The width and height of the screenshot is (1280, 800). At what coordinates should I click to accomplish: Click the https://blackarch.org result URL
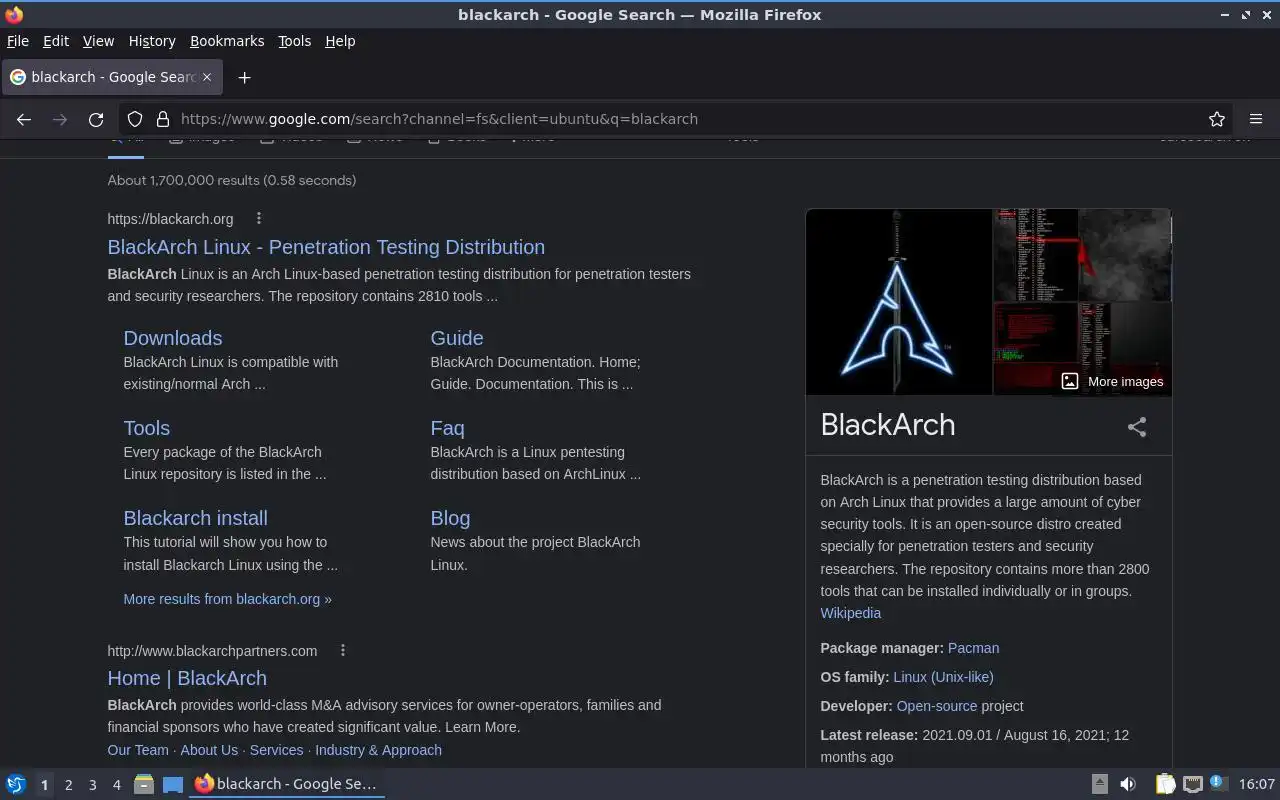(x=170, y=219)
